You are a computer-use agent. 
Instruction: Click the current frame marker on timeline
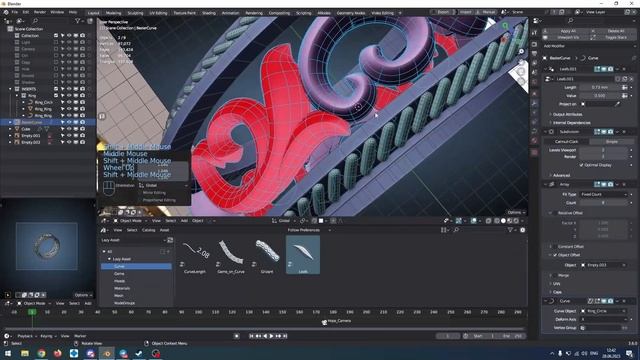click(32, 312)
